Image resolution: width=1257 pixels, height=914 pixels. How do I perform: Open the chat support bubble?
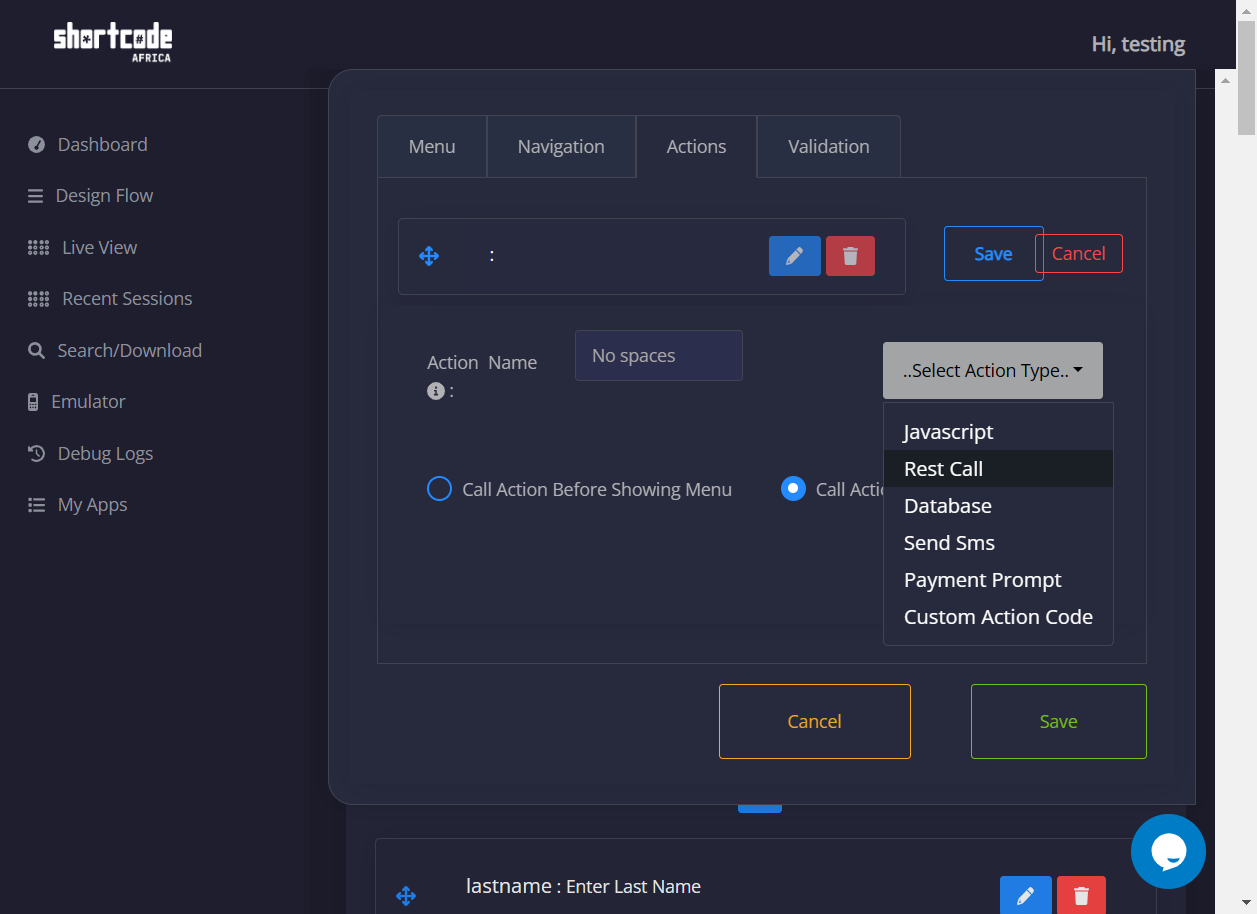[1168, 851]
